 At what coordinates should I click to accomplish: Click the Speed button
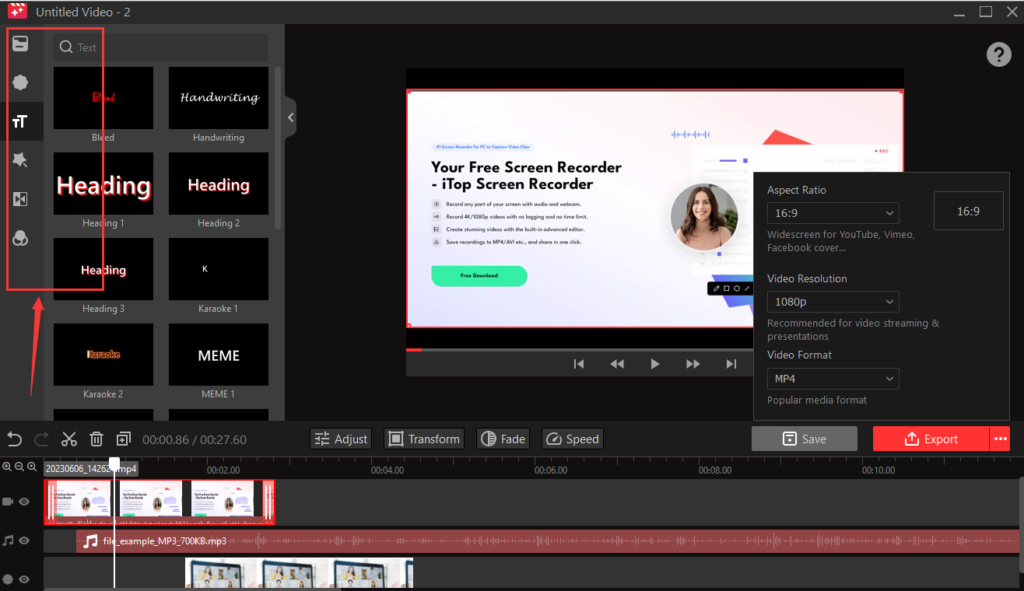(572, 439)
